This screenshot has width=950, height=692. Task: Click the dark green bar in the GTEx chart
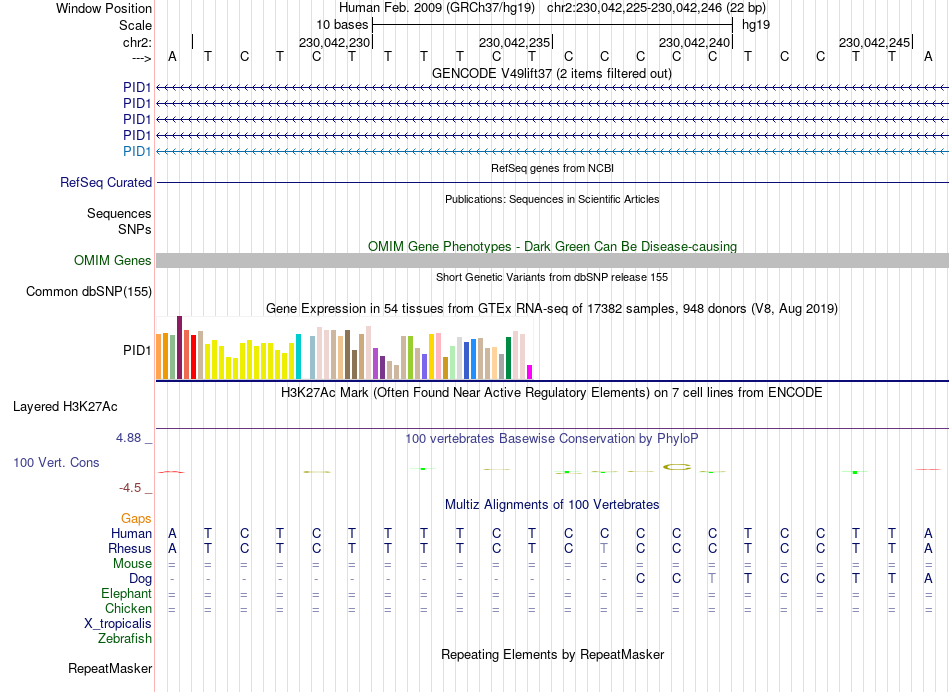coord(508,358)
